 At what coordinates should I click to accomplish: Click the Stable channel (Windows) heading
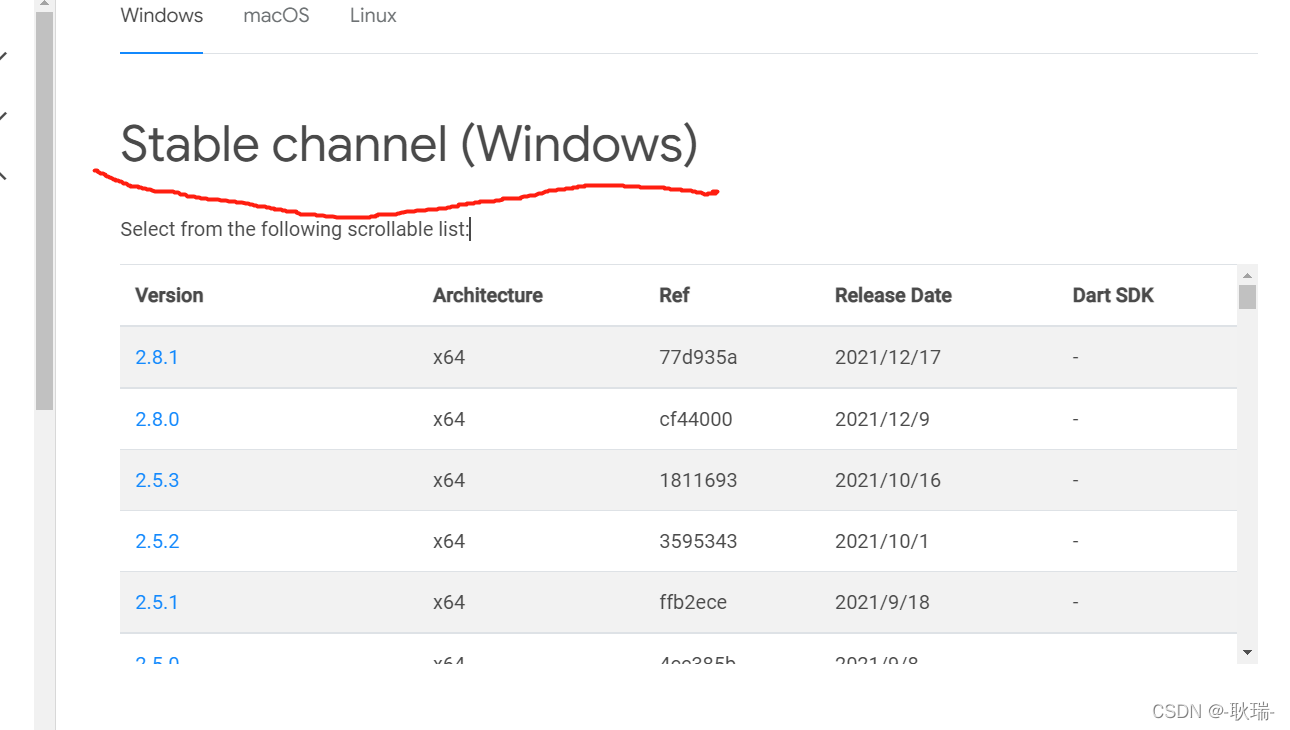point(408,145)
